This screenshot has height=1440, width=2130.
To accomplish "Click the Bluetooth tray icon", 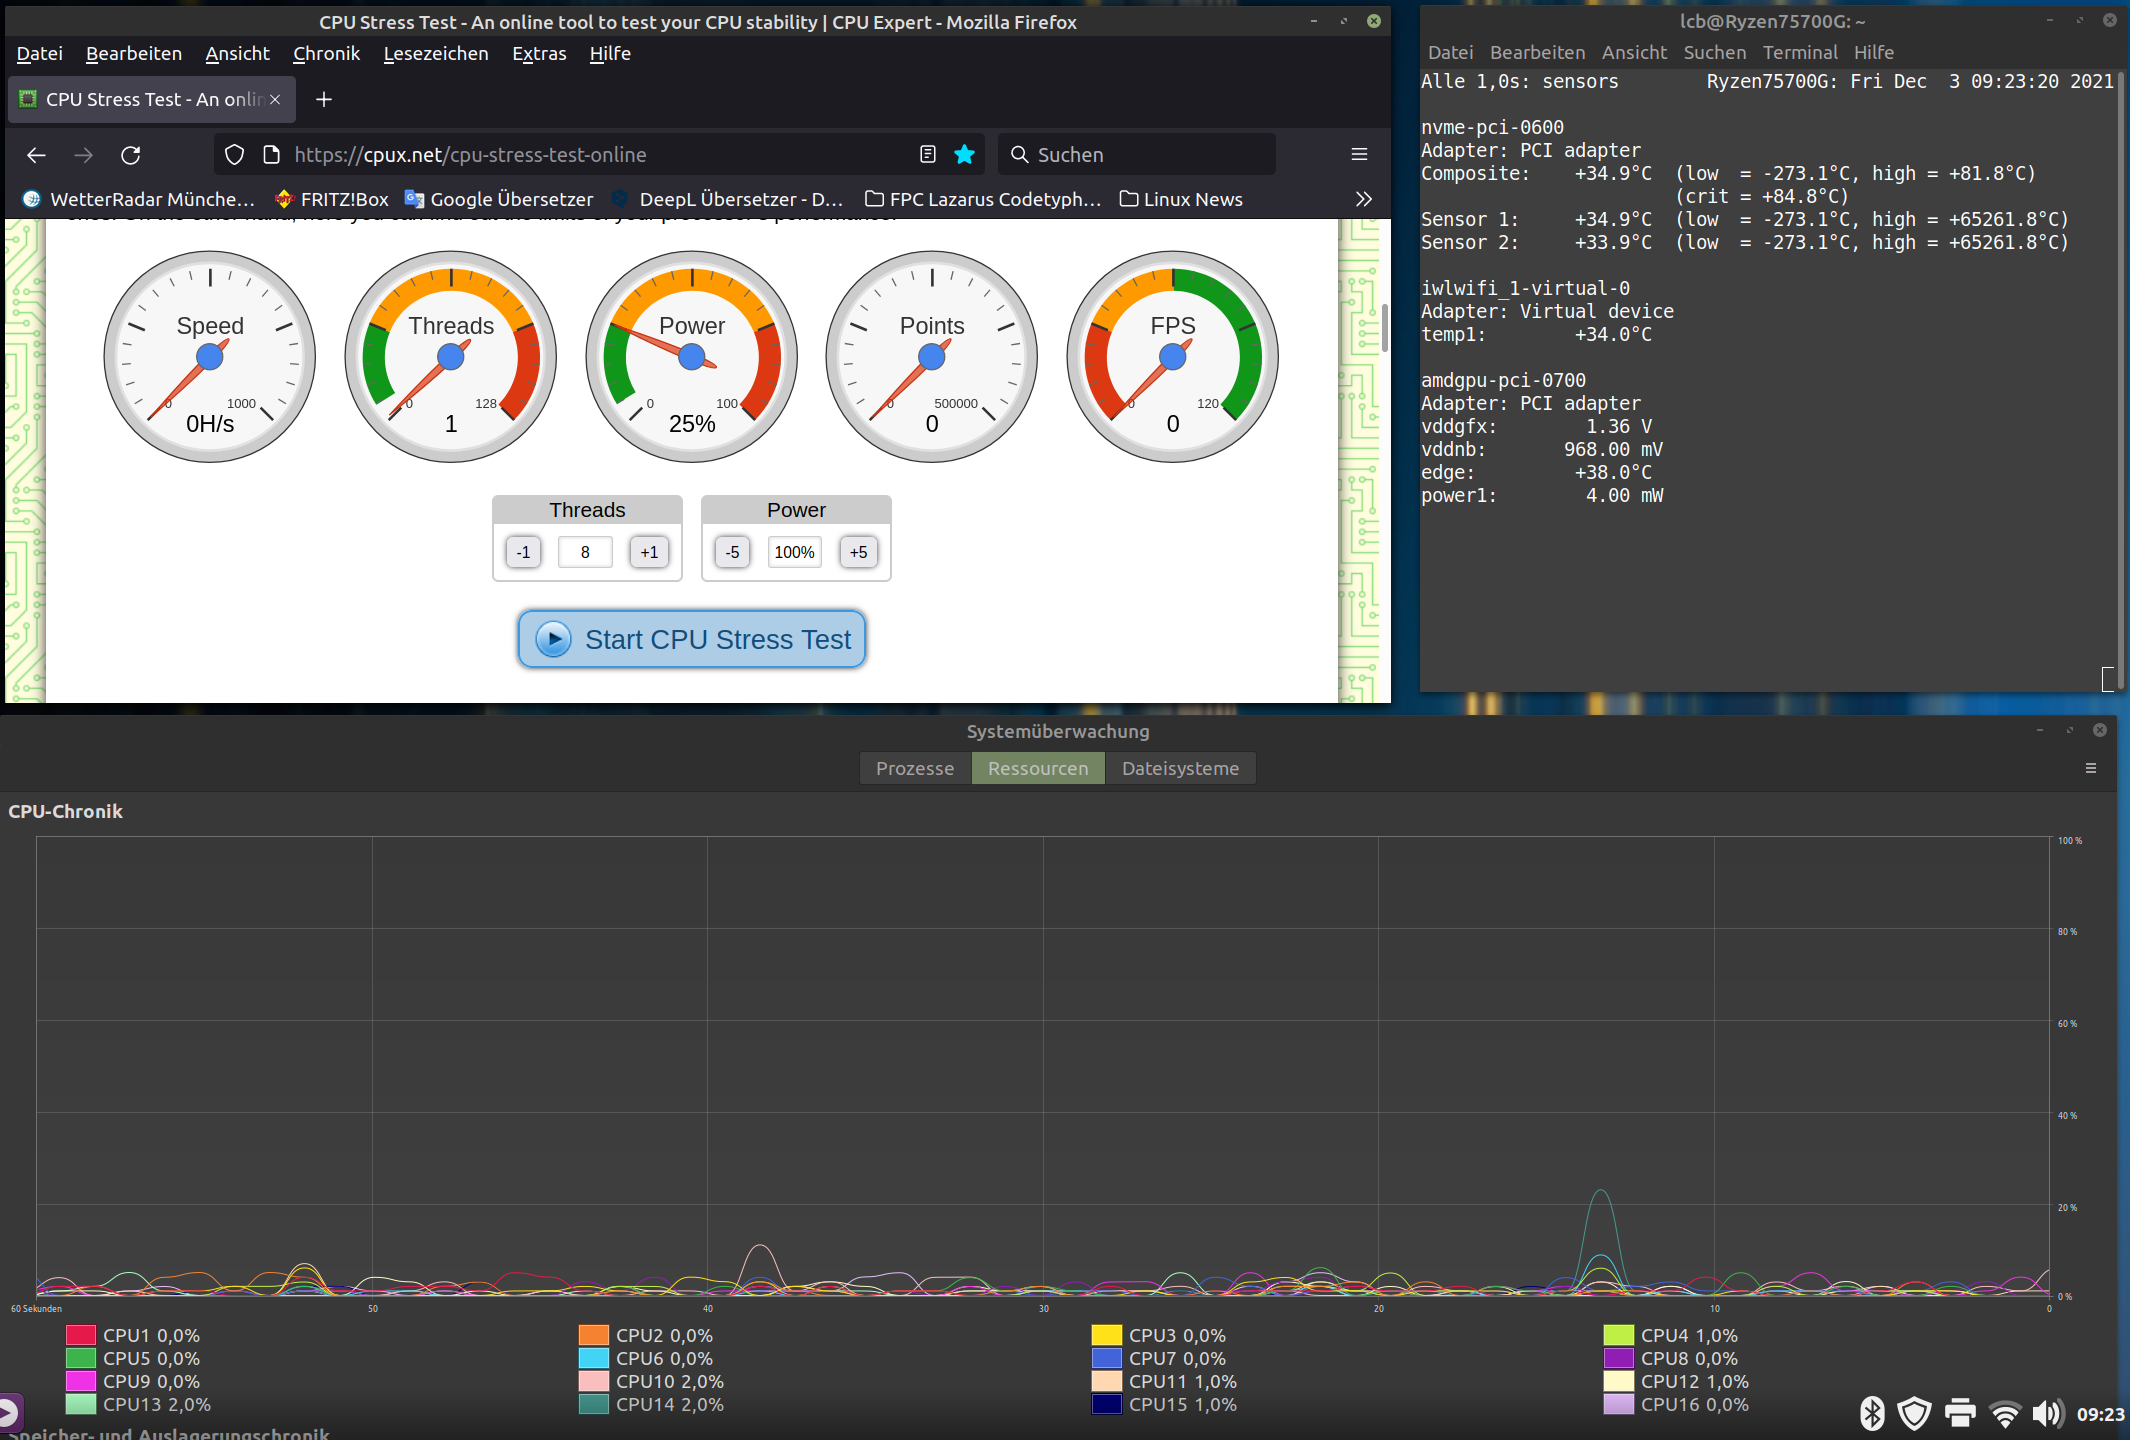I will point(1872,1413).
